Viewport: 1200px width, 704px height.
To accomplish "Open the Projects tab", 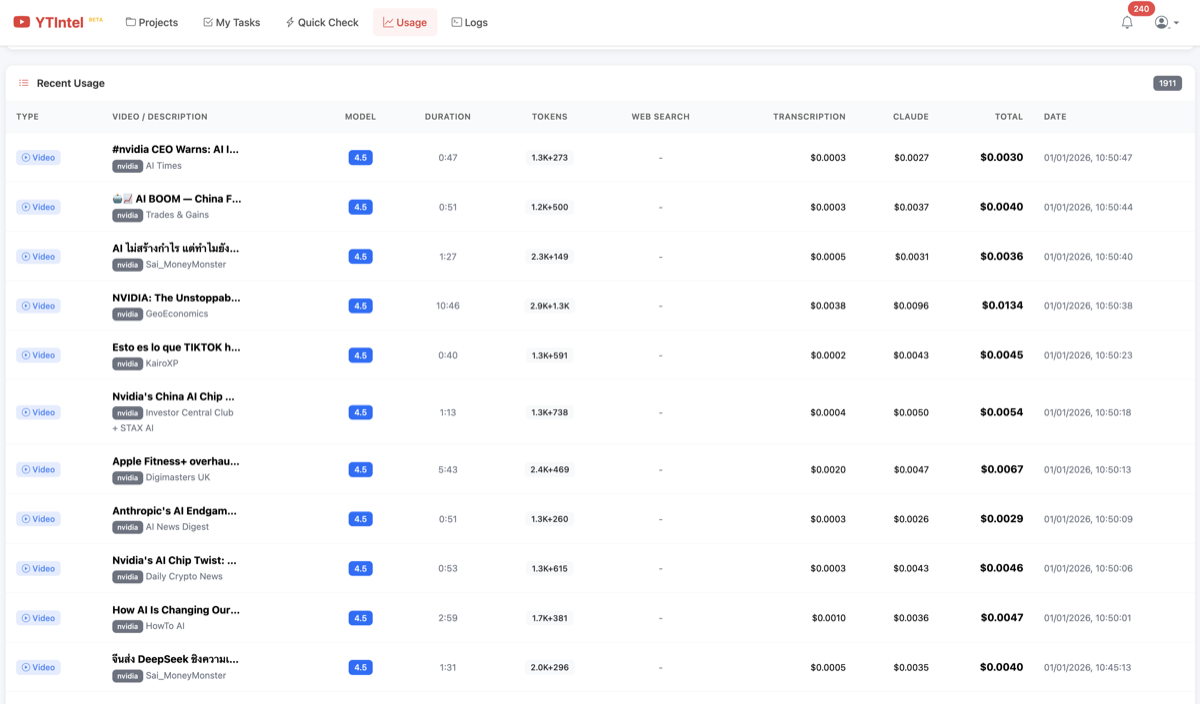I will 152,22.
